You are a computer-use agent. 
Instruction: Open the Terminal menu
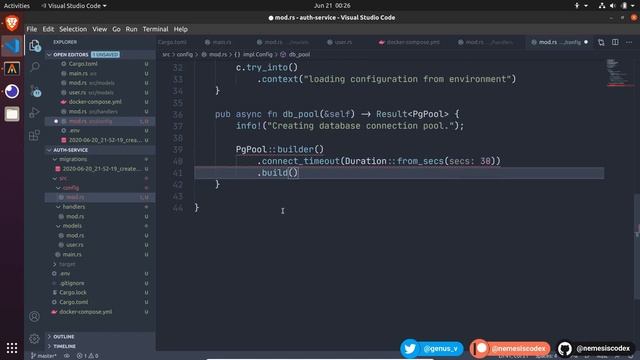tap(156, 29)
